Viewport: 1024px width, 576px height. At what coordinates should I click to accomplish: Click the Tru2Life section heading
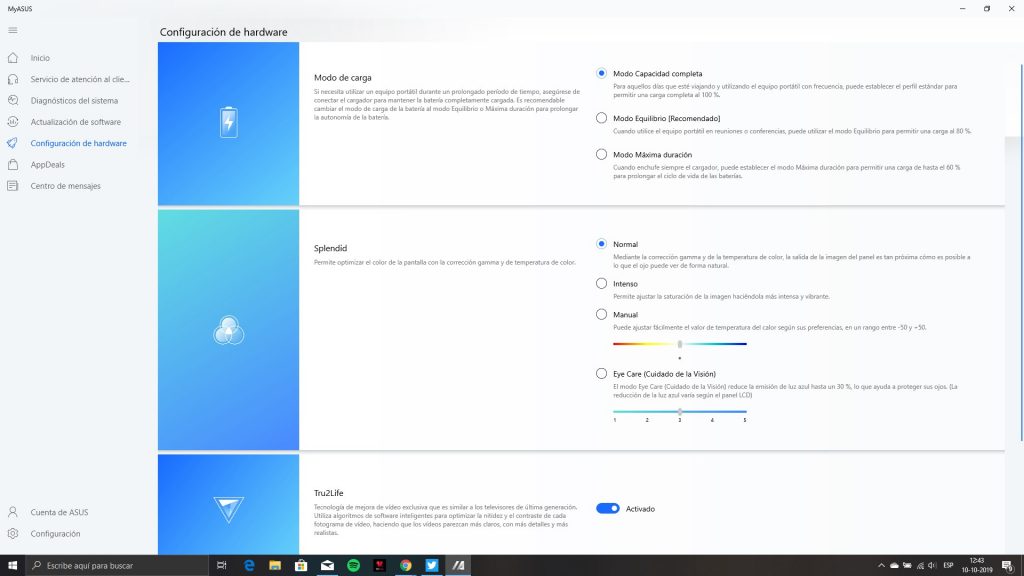(328, 493)
